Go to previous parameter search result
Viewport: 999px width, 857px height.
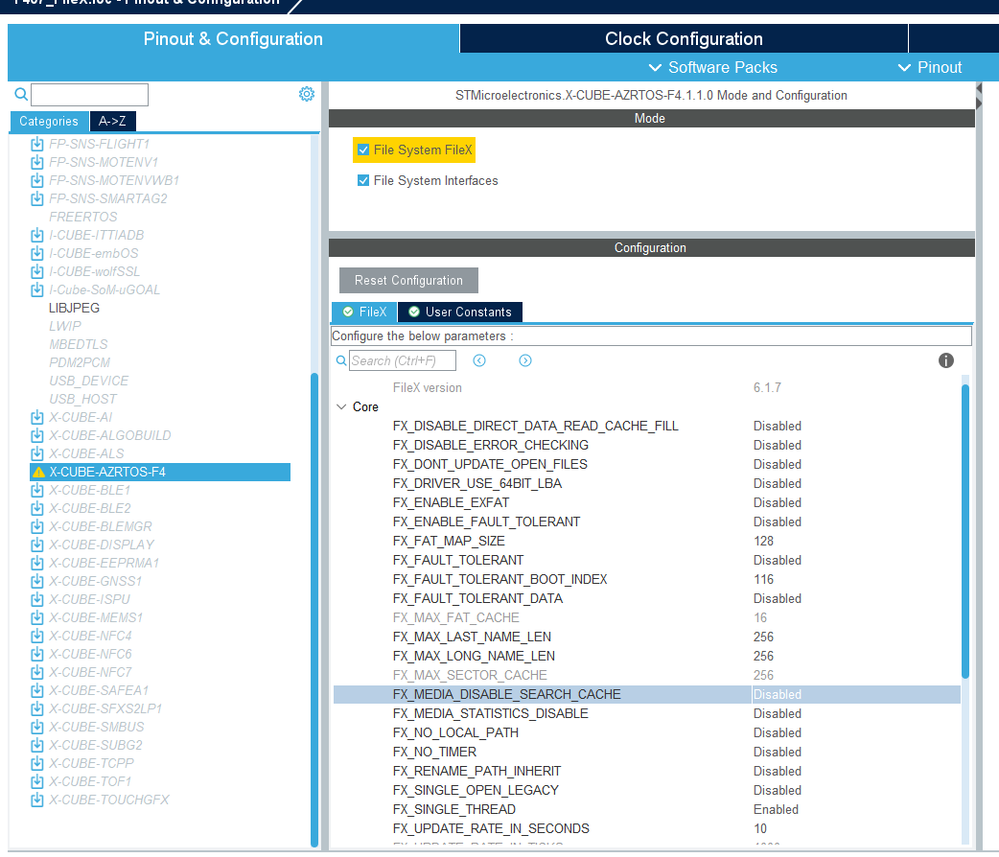pos(479,361)
